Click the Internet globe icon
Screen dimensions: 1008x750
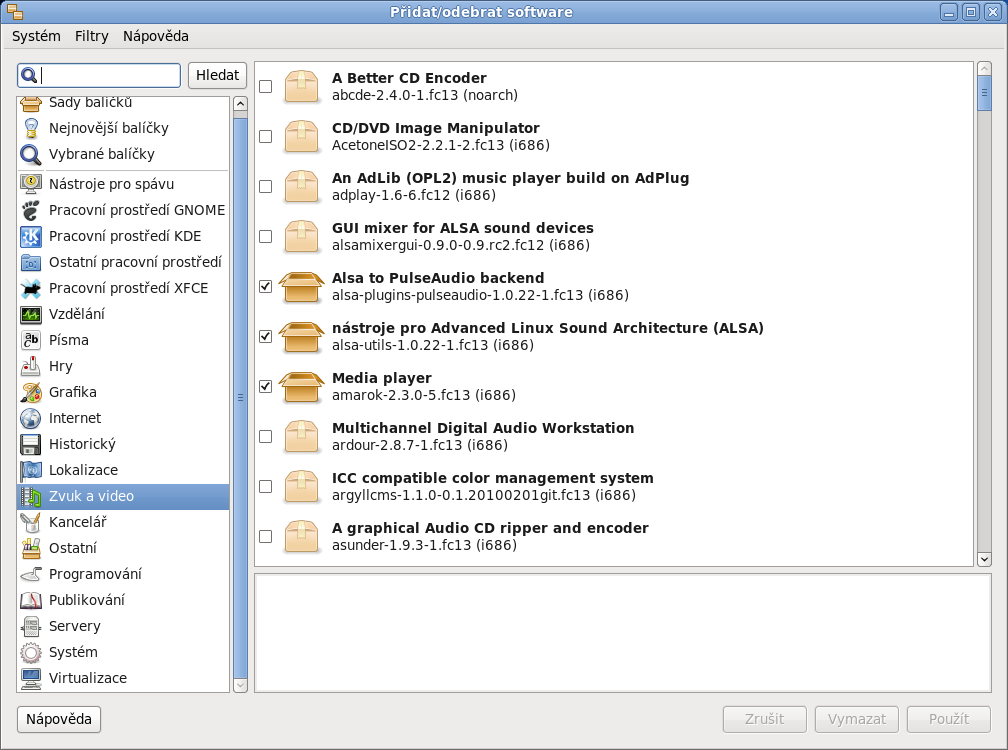click(31, 418)
